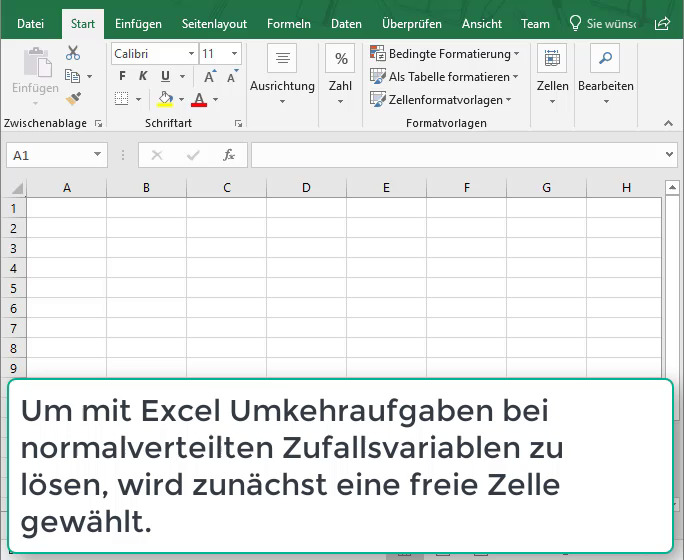Switch to the Daten tab
This screenshot has height=560, width=684.
click(346, 24)
